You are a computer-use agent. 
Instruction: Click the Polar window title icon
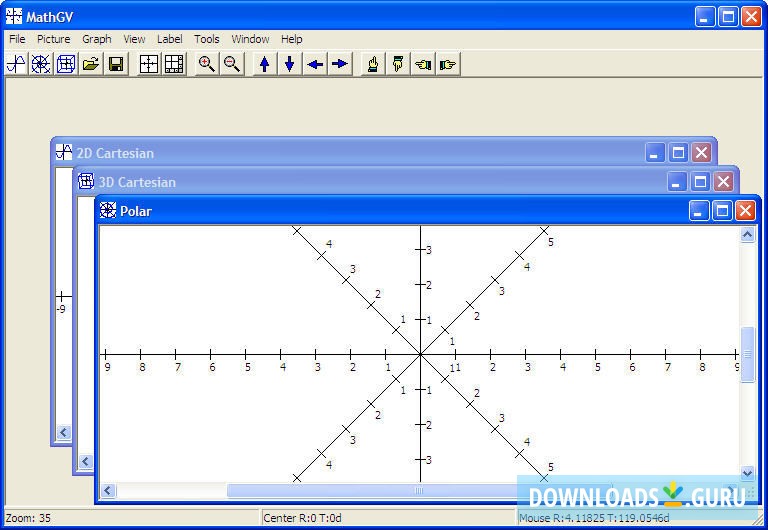pyautogui.click(x=108, y=210)
